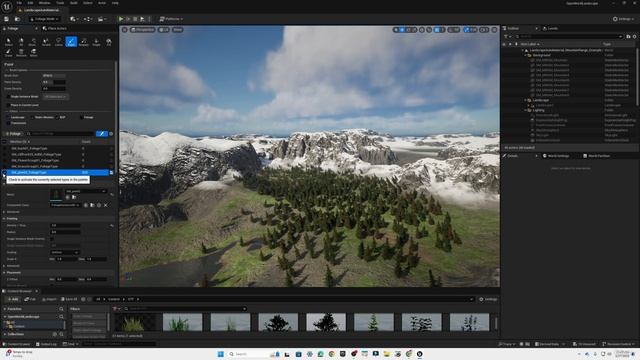Switch to the Erase foliage tool
The height and width of the screenshot is (360, 640).
(9, 53)
